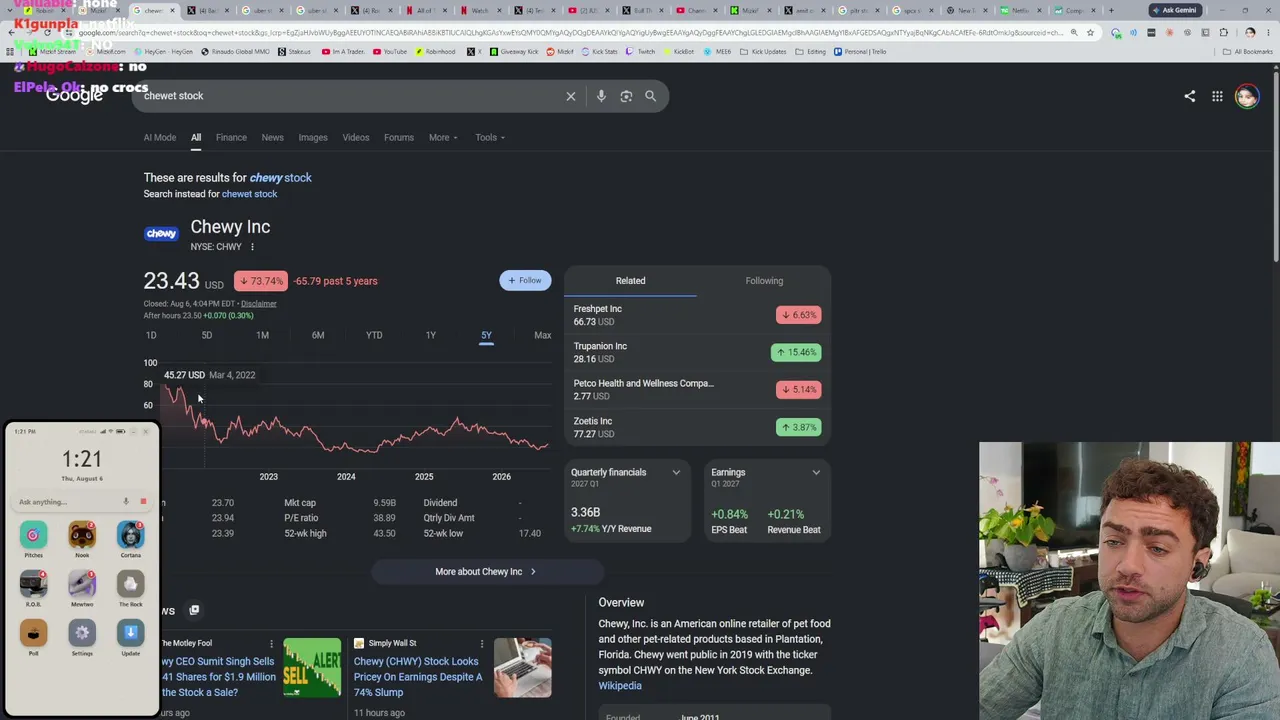Screen dimensions: 1280x720
Task: Select the Finance search tab
Action: [231, 138]
